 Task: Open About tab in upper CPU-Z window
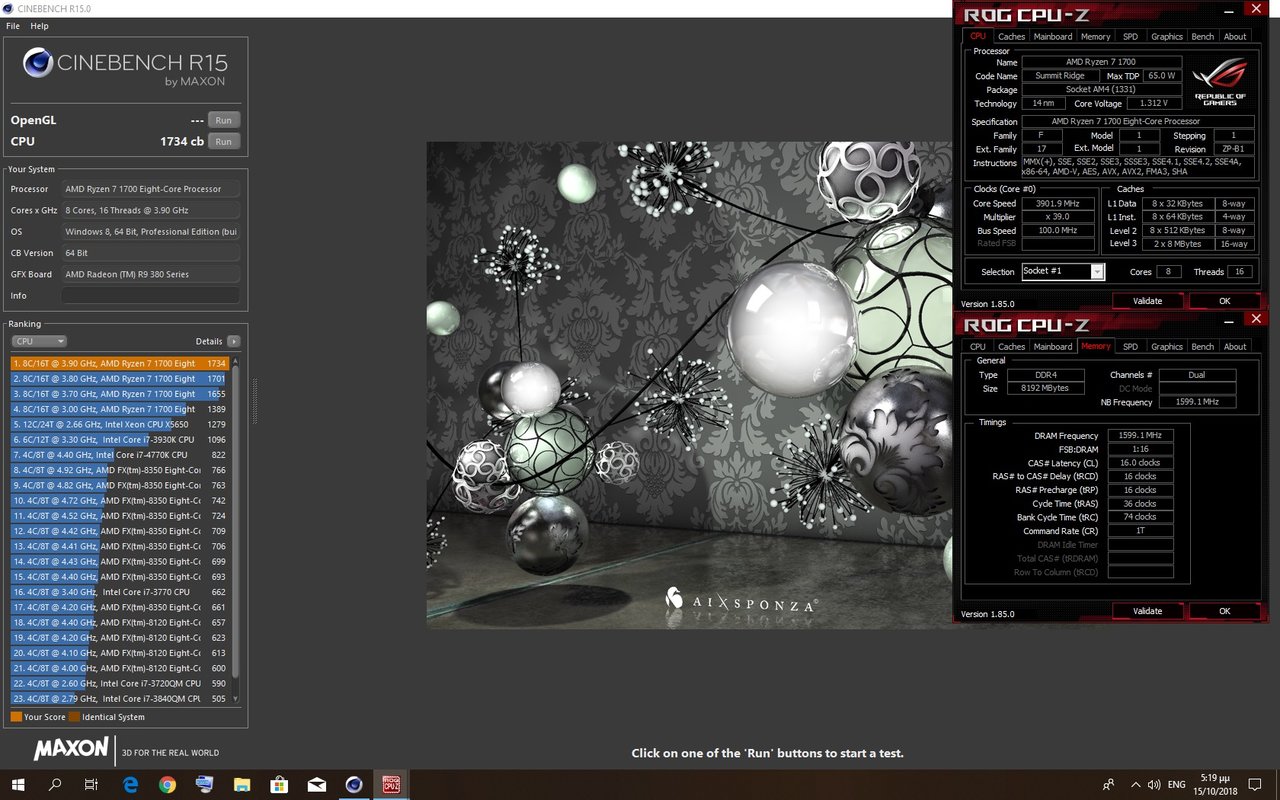(x=1236, y=37)
